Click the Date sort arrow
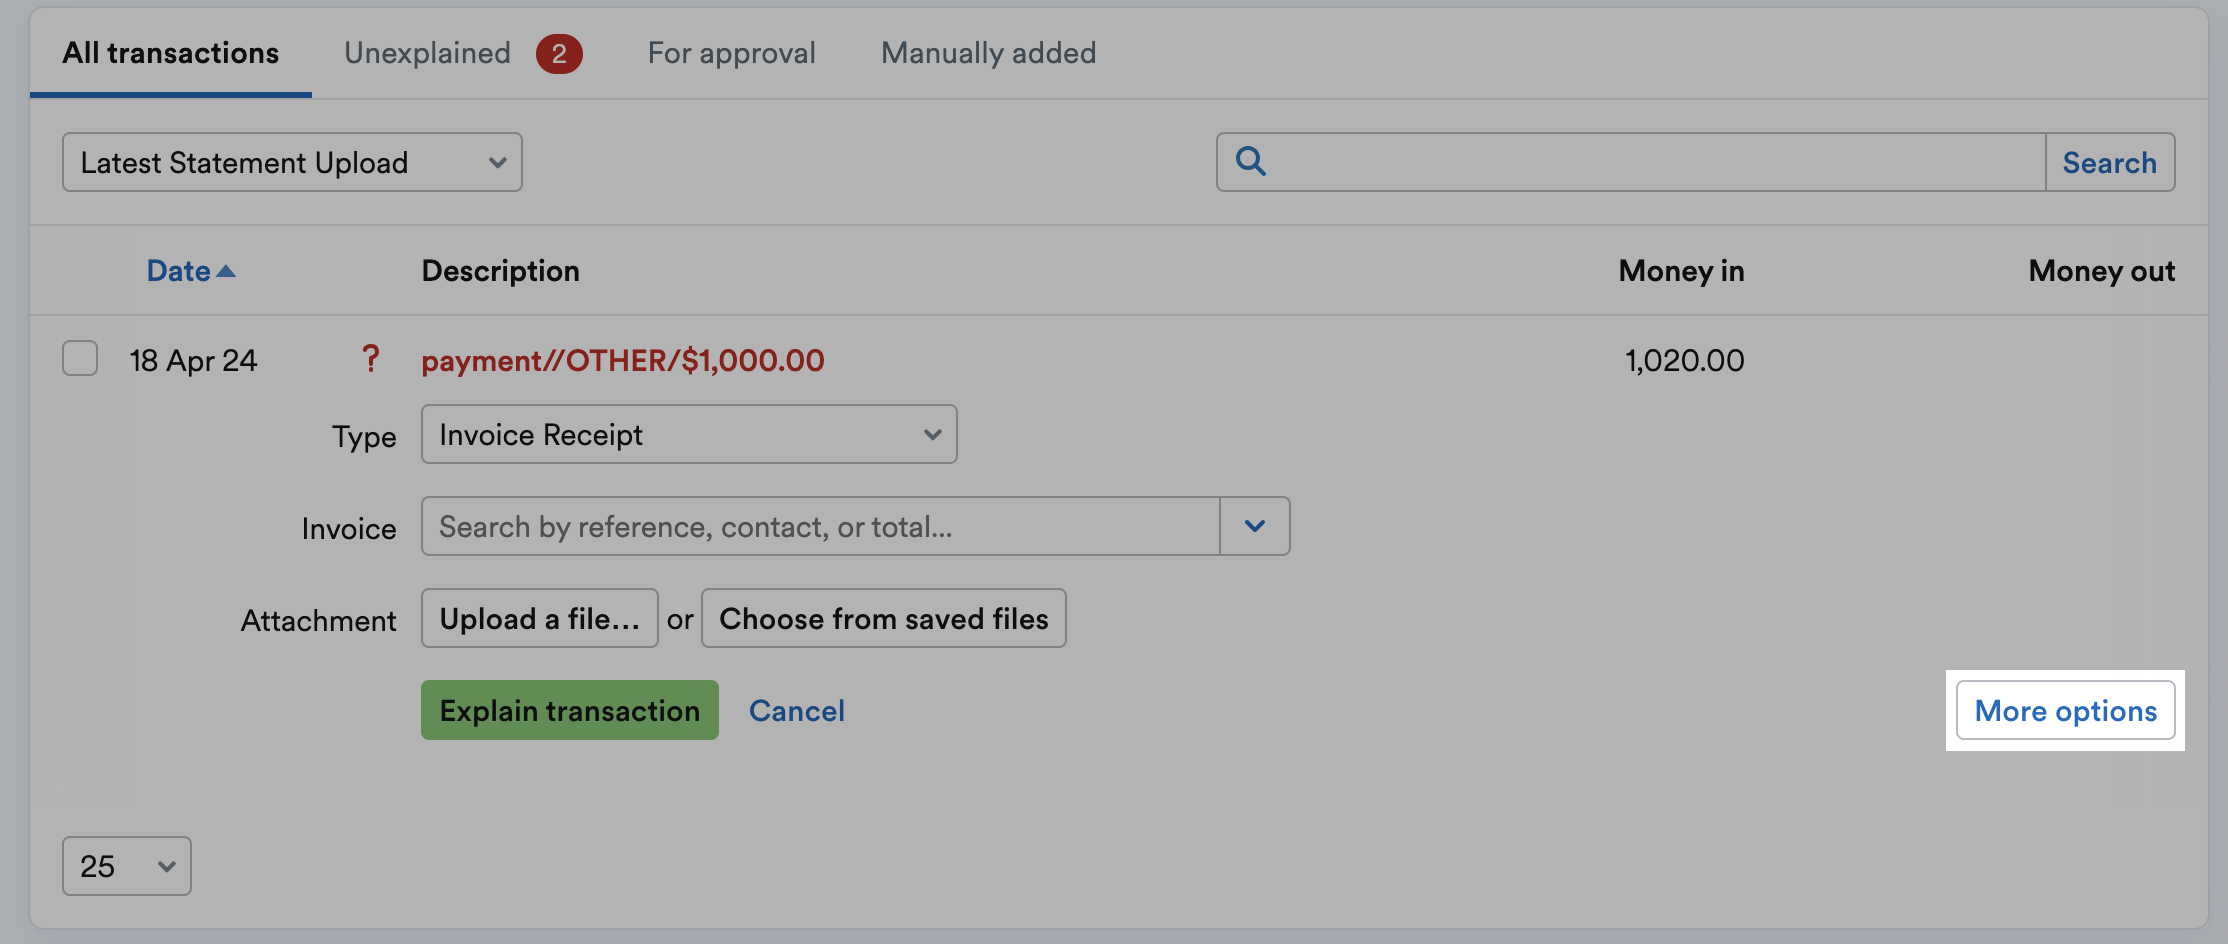Viewport: 2228px width, 944px height. tap(226, 270)
